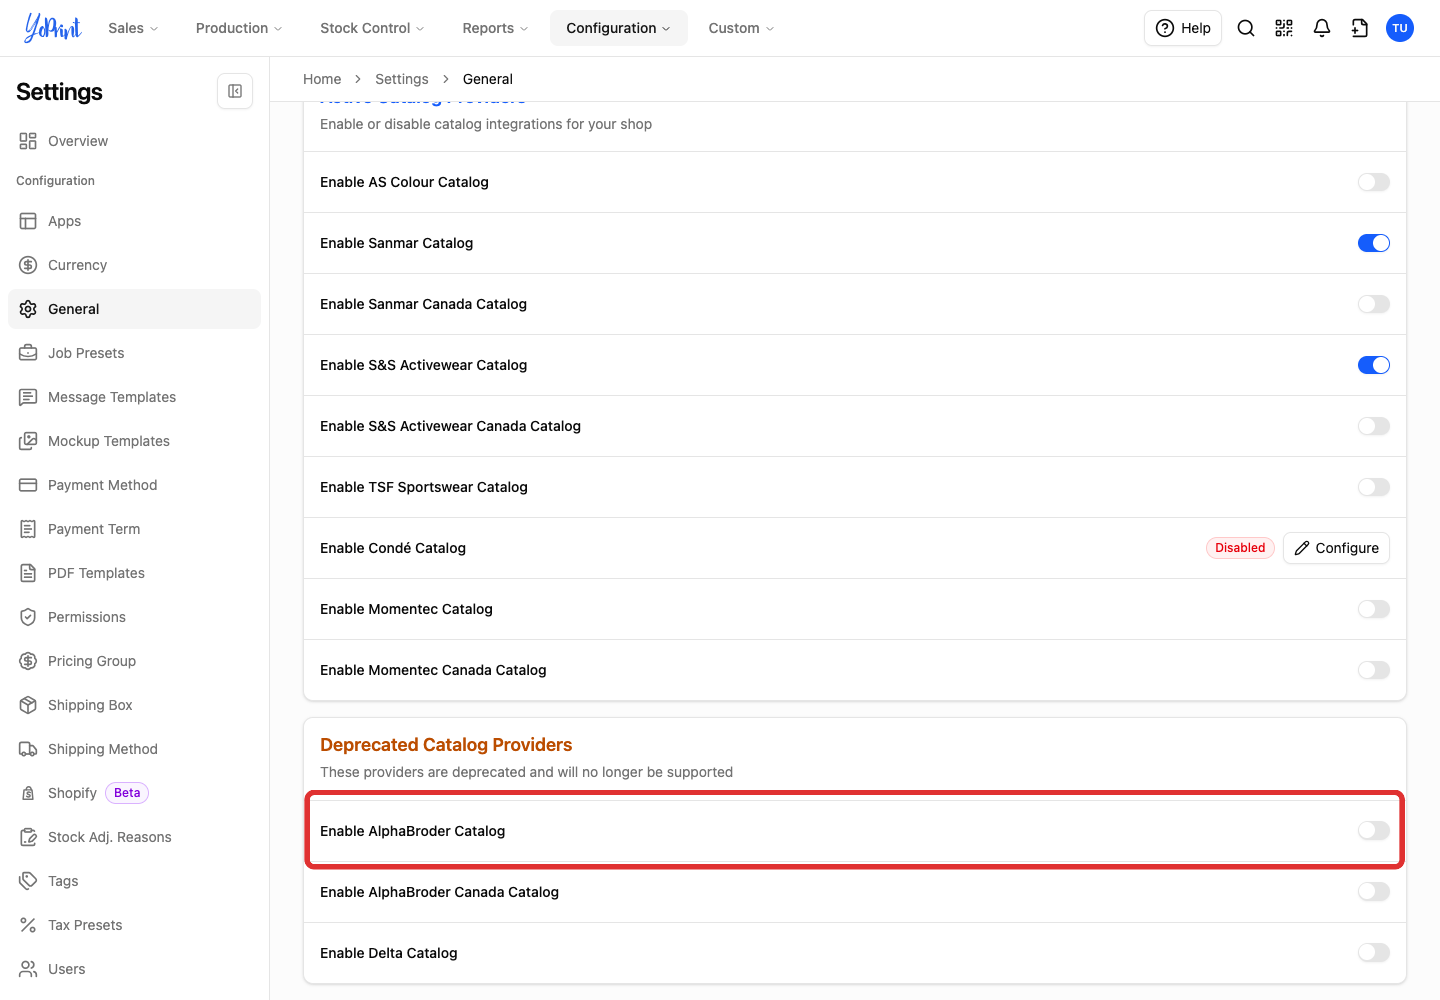Screen dimensions: 1440x1000
Task: Open Tags settings page
Action: point(134,881)
